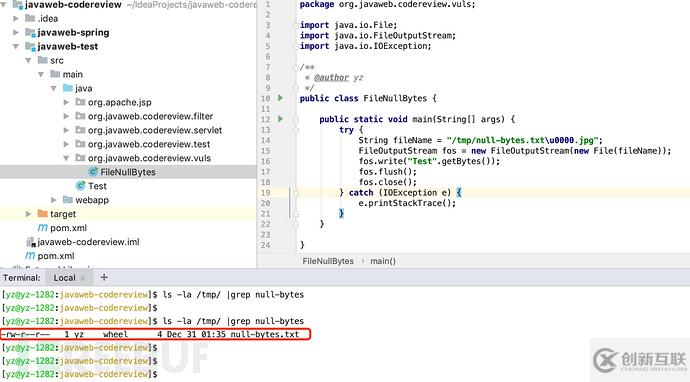This screenshot has width=690, height=382.
Task: Click the org.javaweb.codereview.vuls package icon
Action: [x=80, y=158]
